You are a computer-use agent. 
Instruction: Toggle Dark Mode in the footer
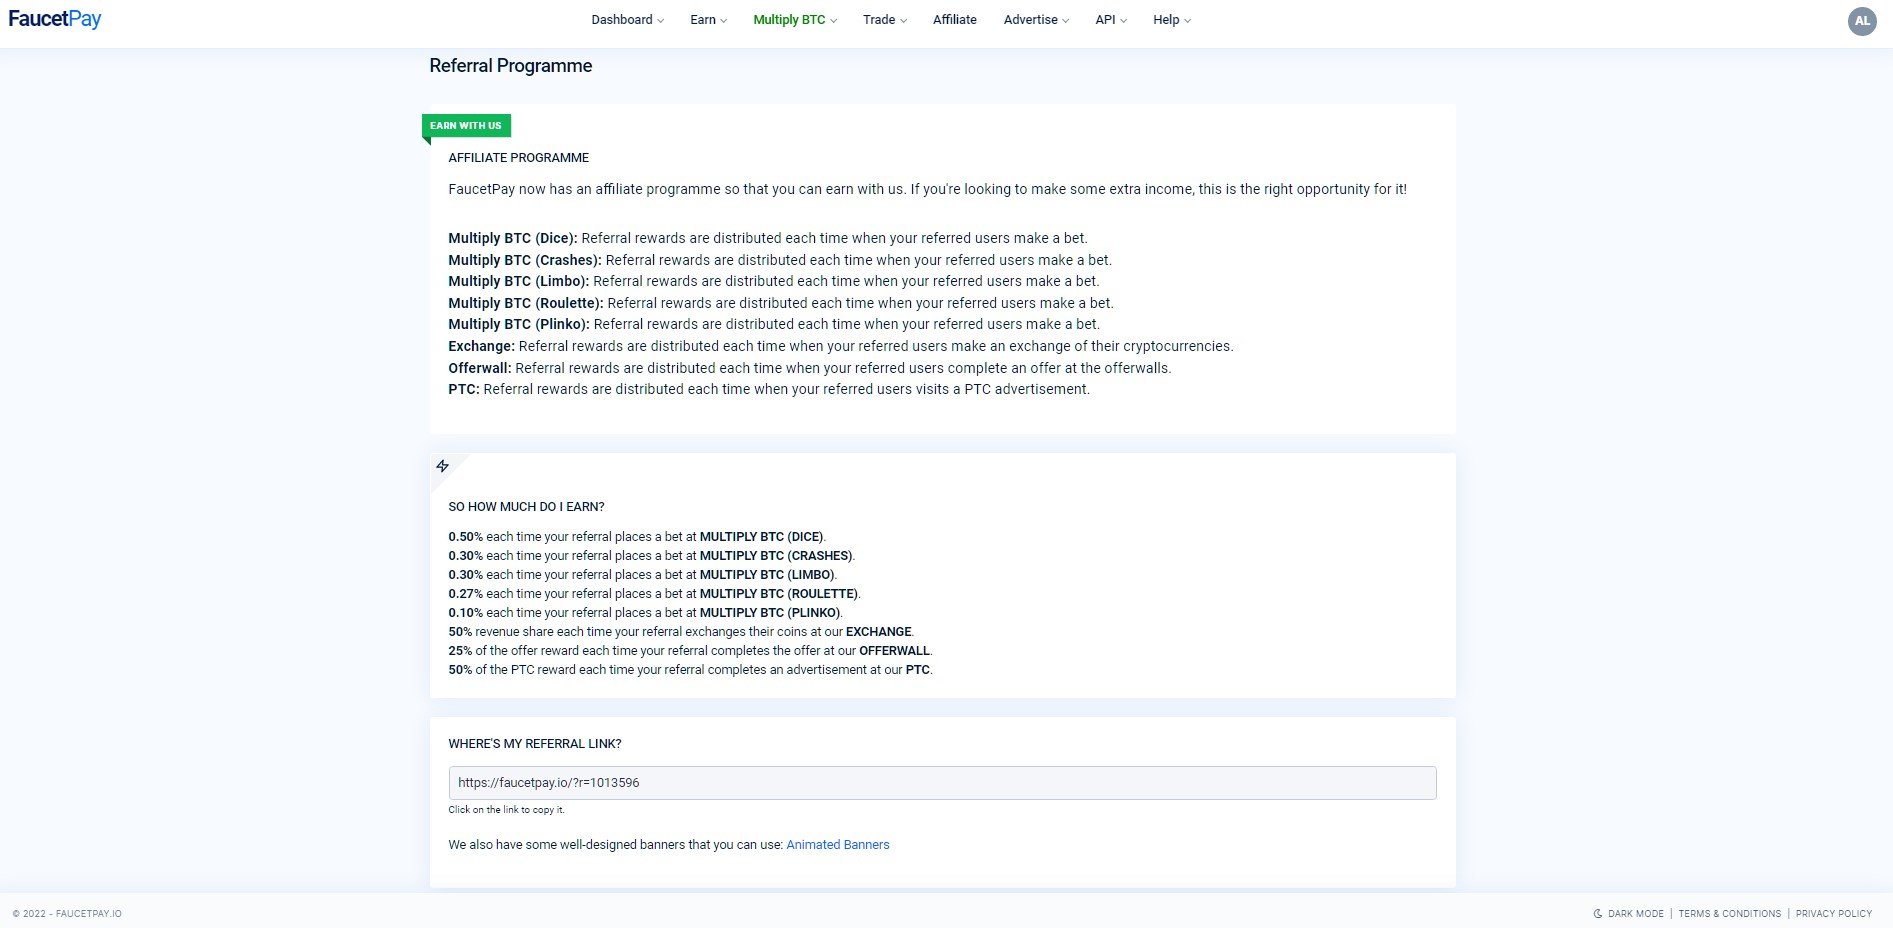1628,913
